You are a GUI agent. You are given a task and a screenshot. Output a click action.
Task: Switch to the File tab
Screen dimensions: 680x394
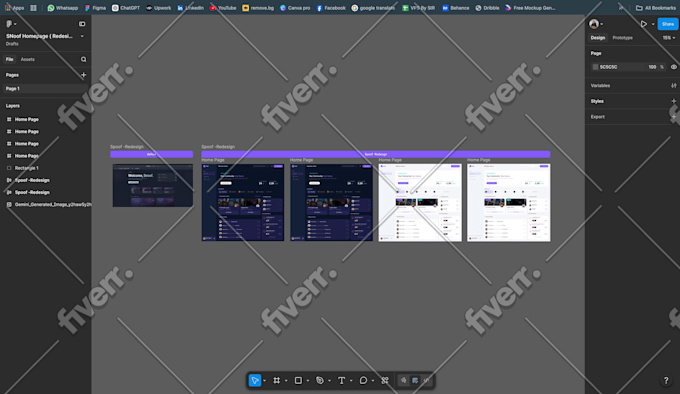[x=10, y=59]
